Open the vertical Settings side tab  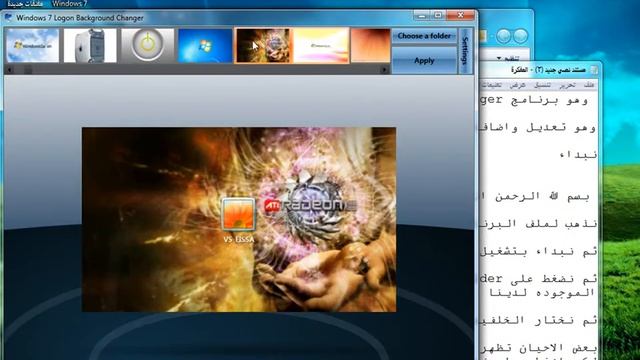click(465, 51)
